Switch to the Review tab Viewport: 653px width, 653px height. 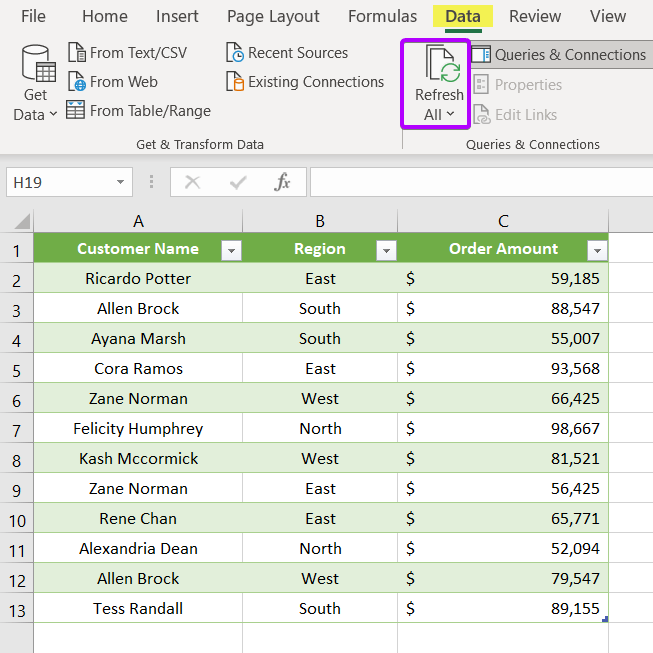[x=535, y=16]
